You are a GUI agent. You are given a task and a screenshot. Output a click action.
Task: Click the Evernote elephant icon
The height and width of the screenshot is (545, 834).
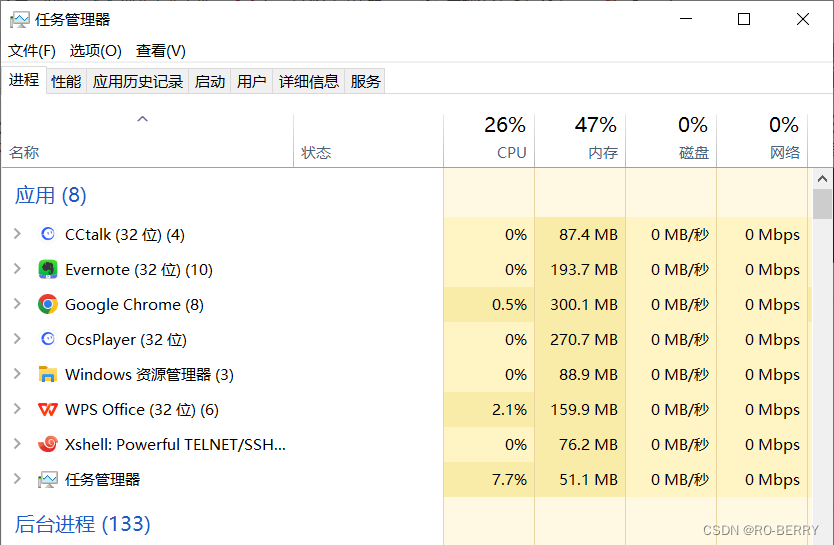(48, 270)
